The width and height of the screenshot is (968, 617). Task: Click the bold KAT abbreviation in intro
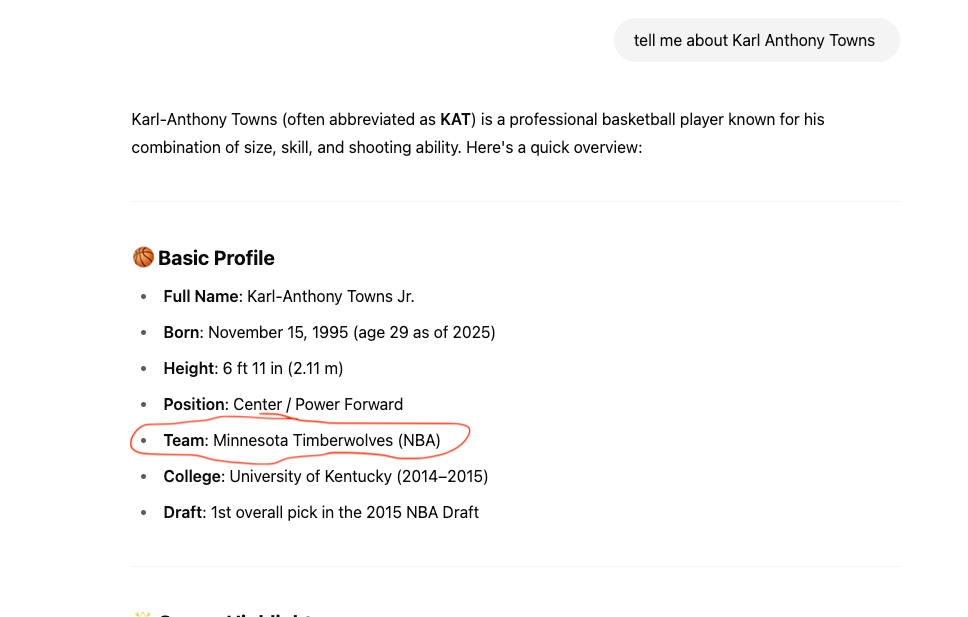tap(455, 119)
